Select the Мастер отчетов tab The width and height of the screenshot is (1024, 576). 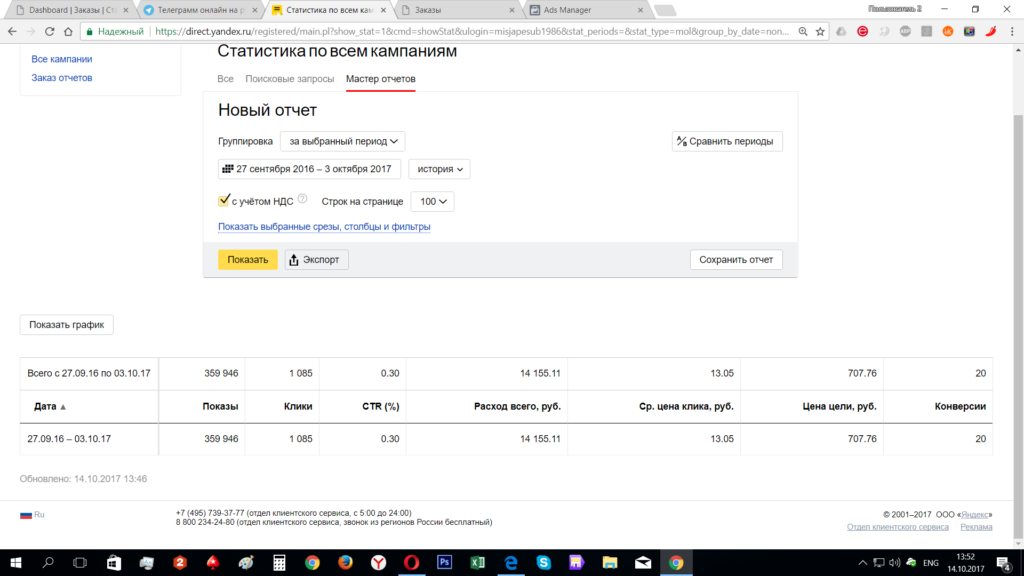pos(381,79)
